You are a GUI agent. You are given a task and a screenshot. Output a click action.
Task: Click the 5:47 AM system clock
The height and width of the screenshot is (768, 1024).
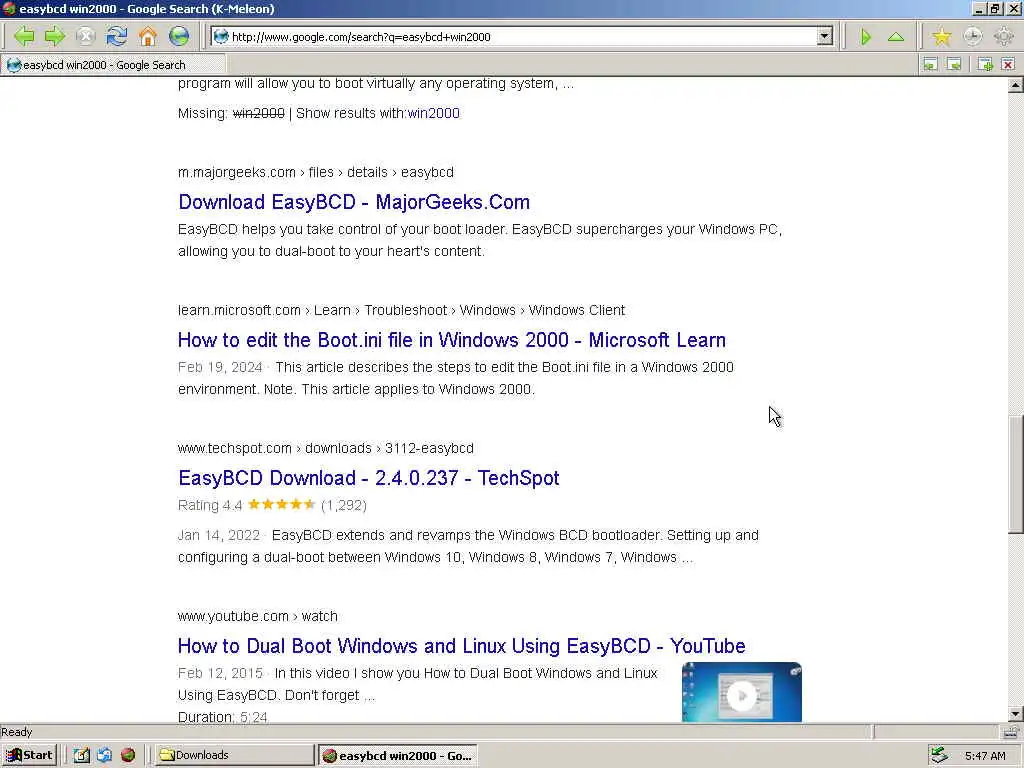click(x=985, y=756)
